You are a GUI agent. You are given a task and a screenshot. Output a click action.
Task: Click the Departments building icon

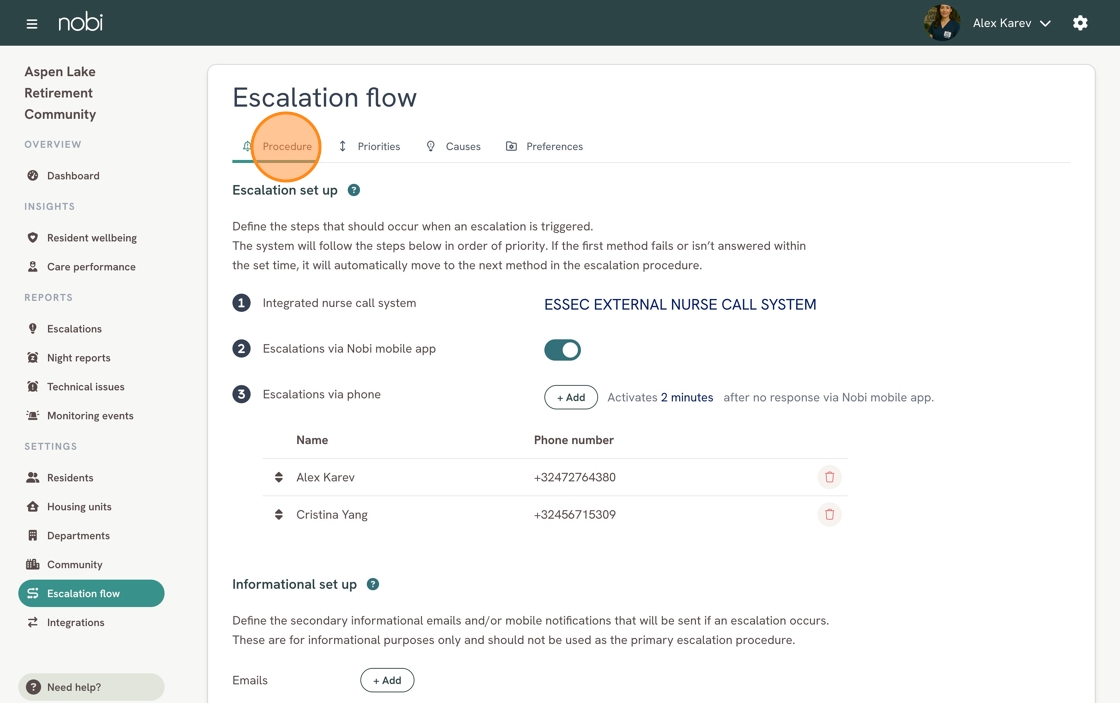coord(32,535)
